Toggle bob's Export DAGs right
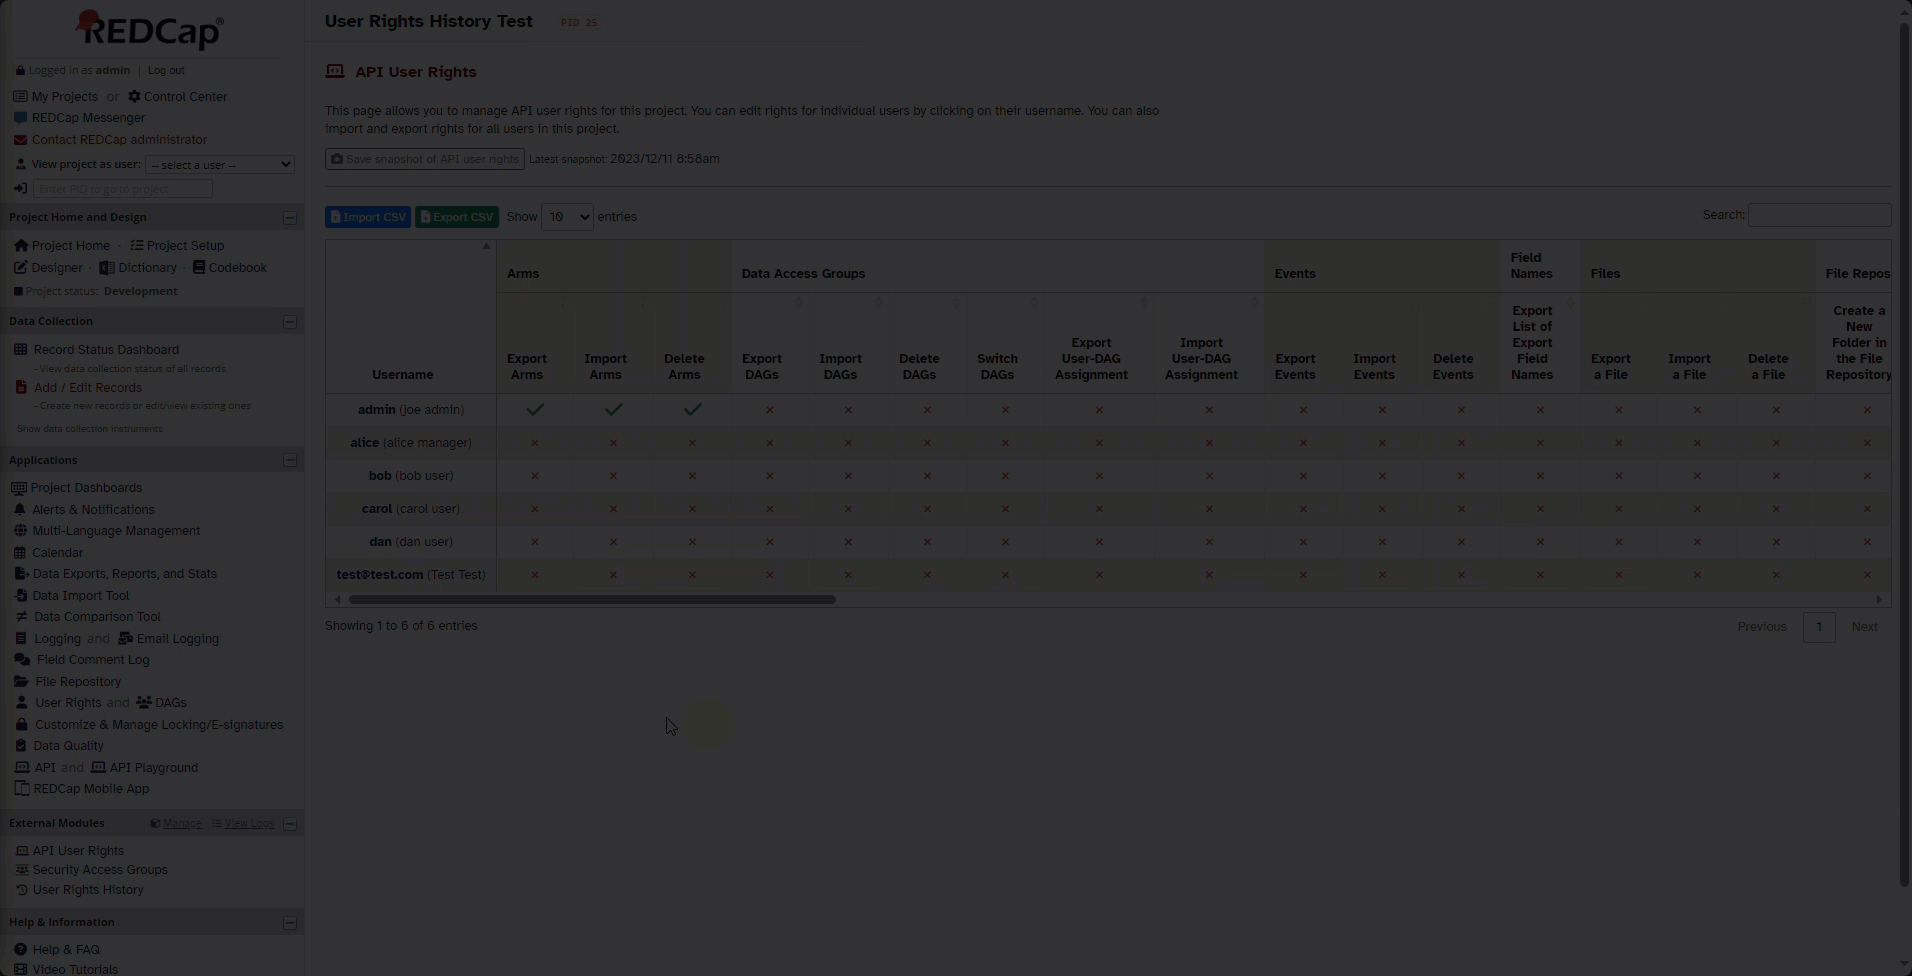 (770, 476)
